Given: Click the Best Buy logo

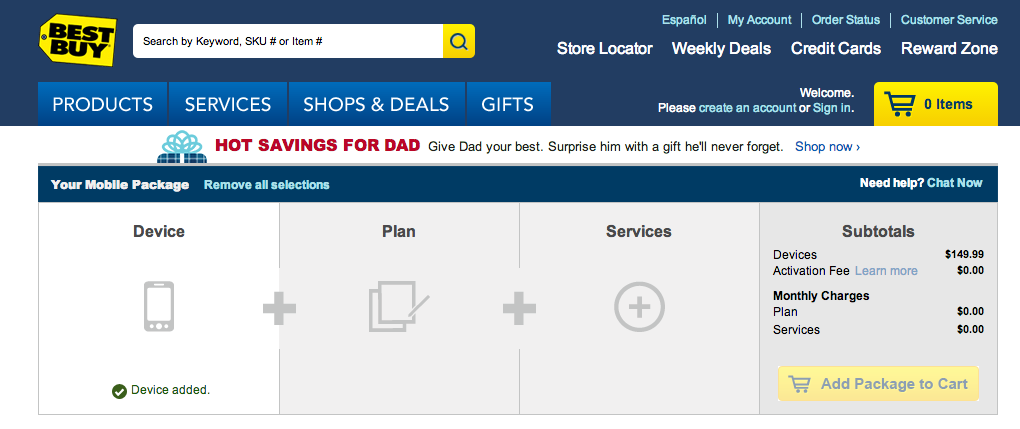Looking at the screenshot, I should [78, 40].
